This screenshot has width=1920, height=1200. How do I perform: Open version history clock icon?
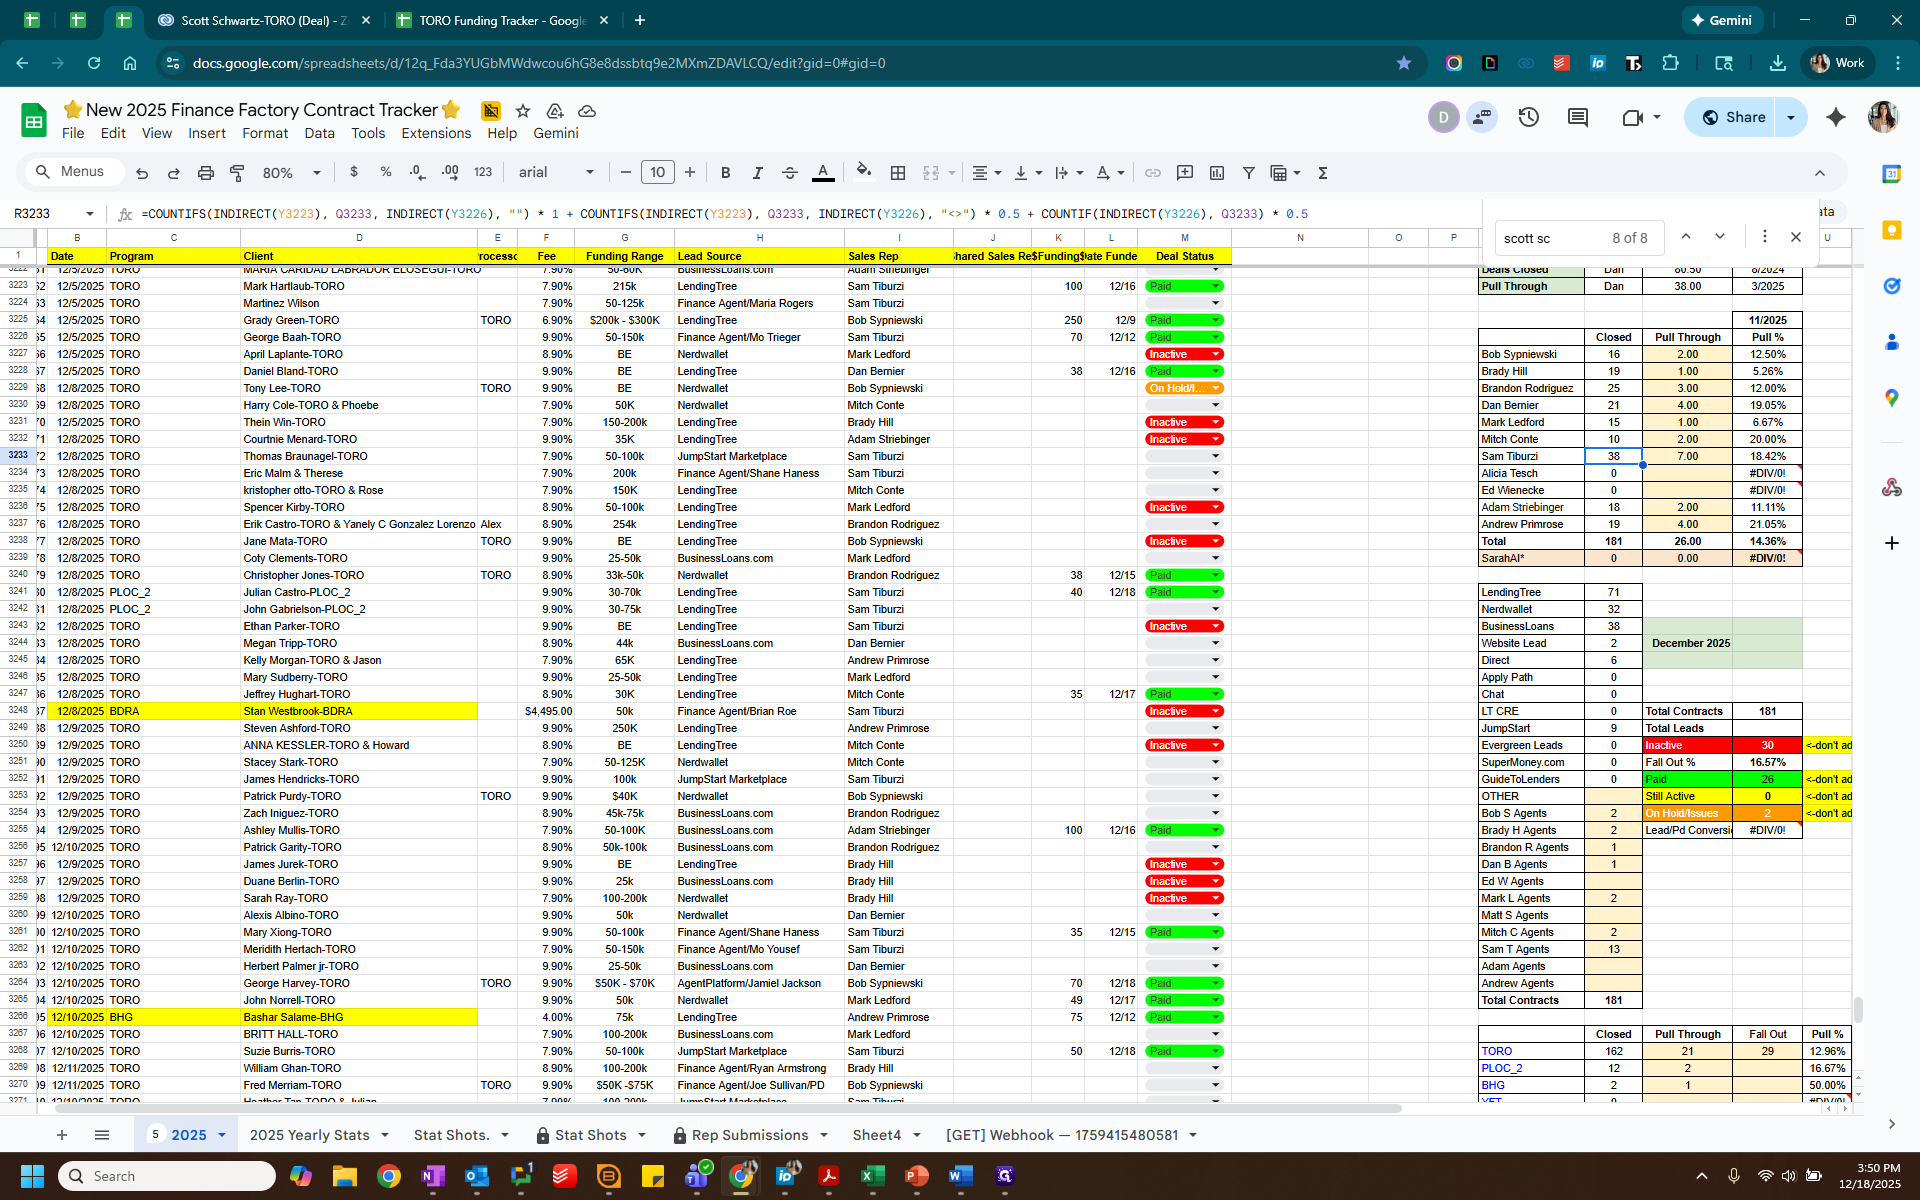pyautogui.click(x=1528, y=117)
